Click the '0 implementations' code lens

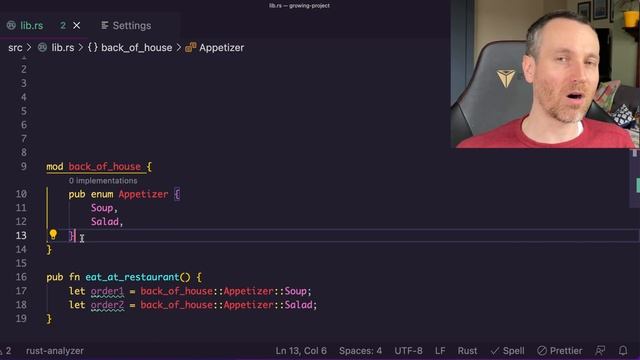[x=103, y=180]
